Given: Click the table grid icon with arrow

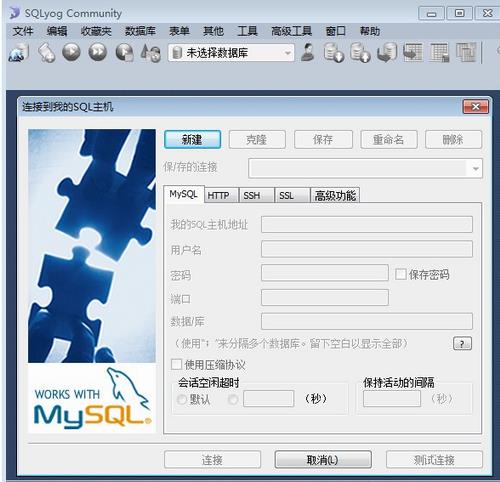Looking at the screenshot, I should (x=413, y=52).
